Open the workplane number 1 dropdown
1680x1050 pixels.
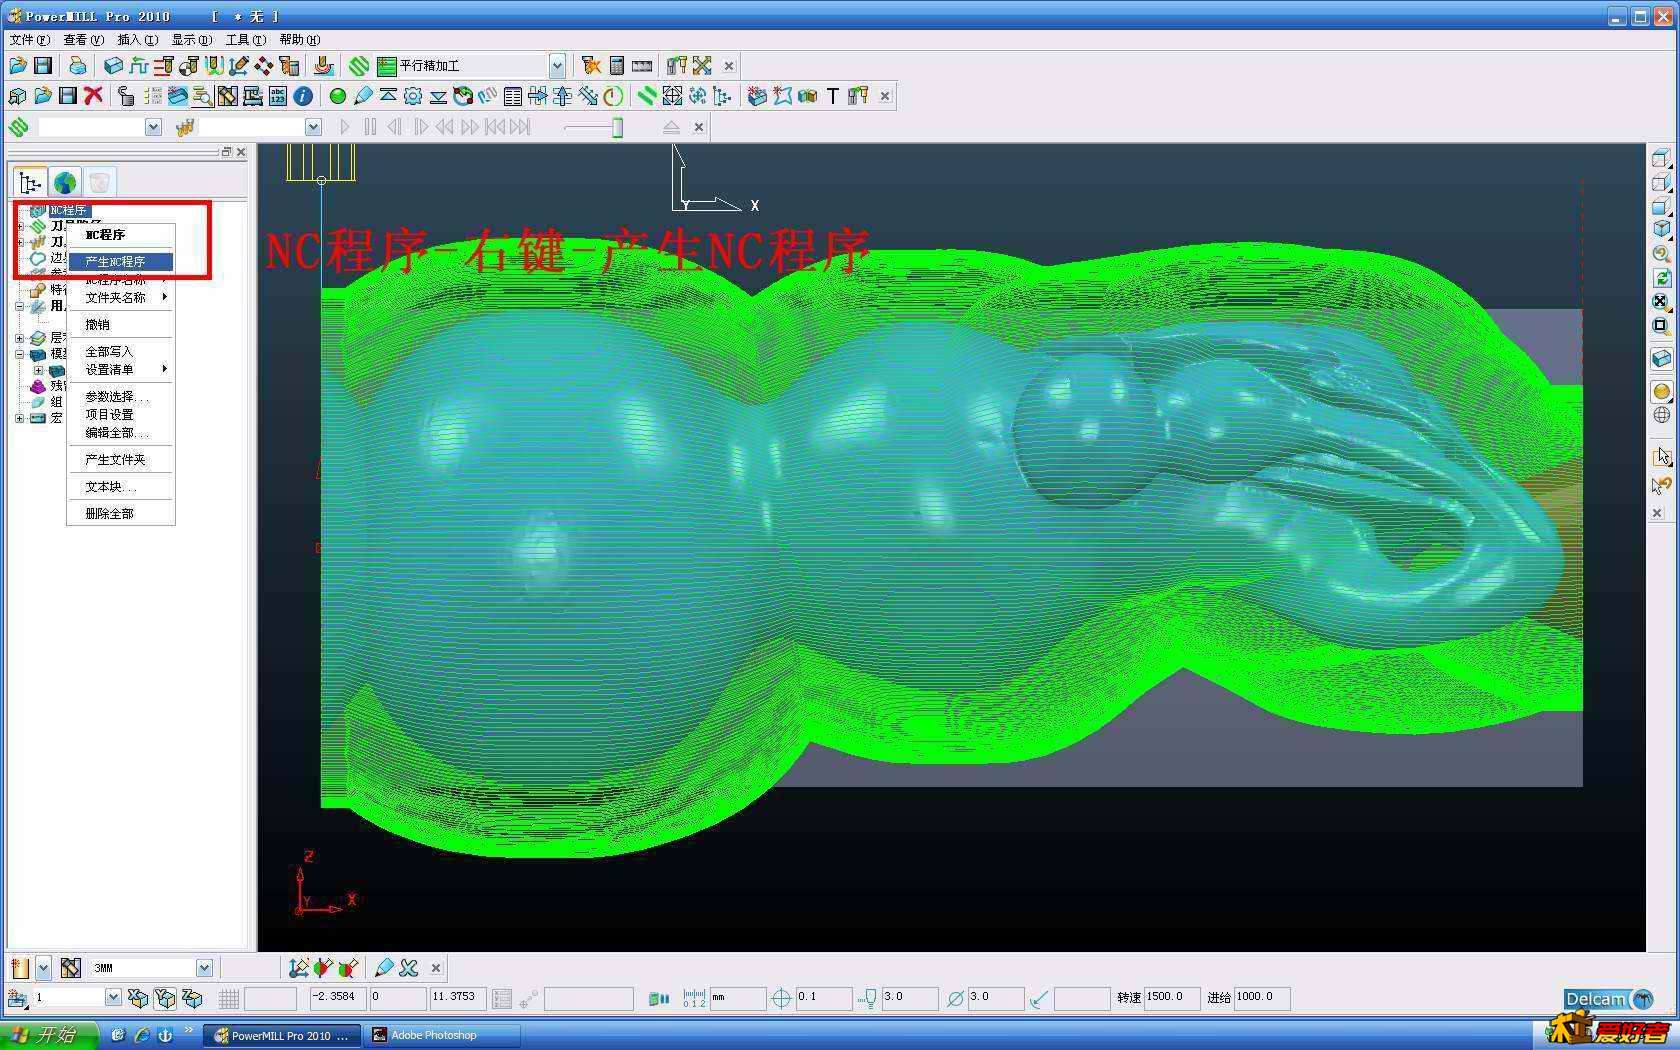113,998
